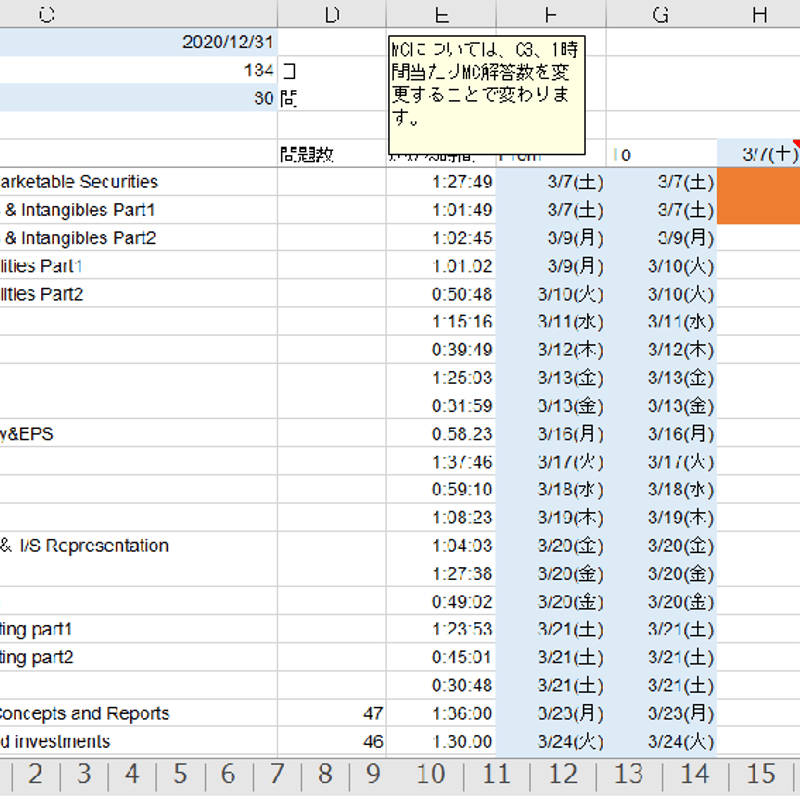800x800 pixels.
Task: Select column G header
Action: 661,14
